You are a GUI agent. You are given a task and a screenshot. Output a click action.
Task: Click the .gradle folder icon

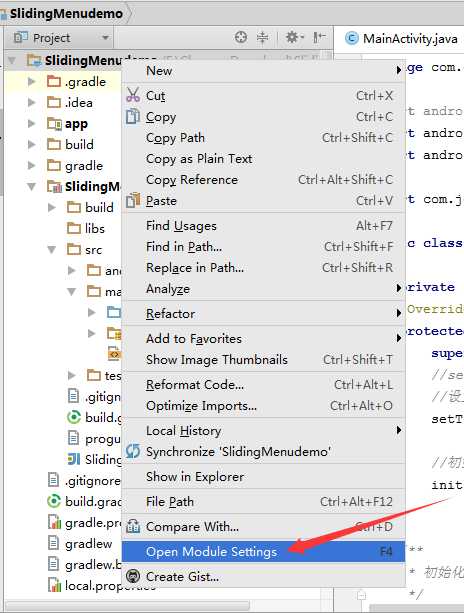tap(54, 81)
